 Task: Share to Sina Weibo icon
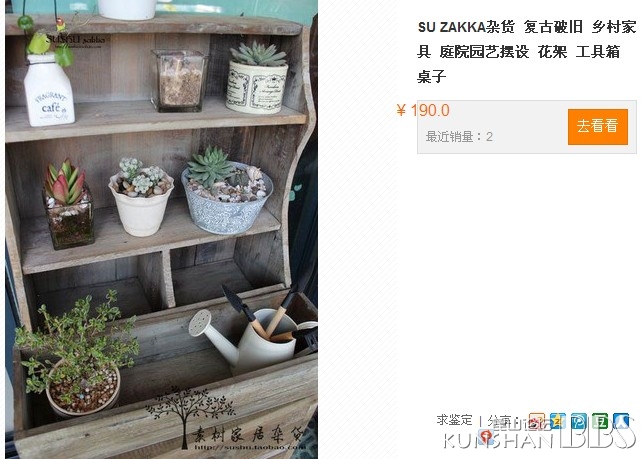pos(536,420)
